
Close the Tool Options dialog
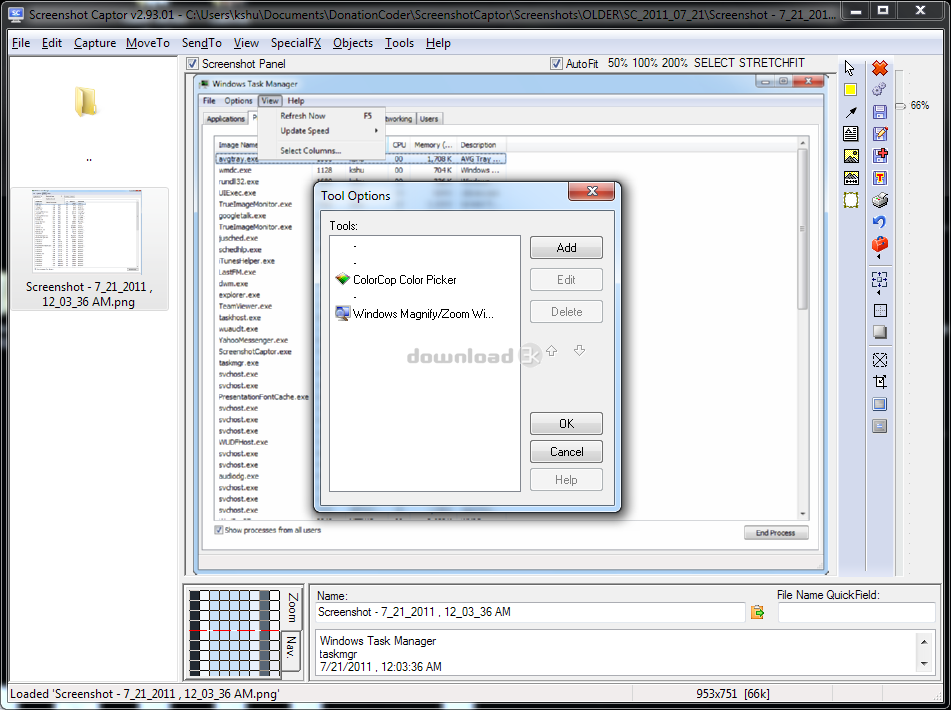coord(592,191)
